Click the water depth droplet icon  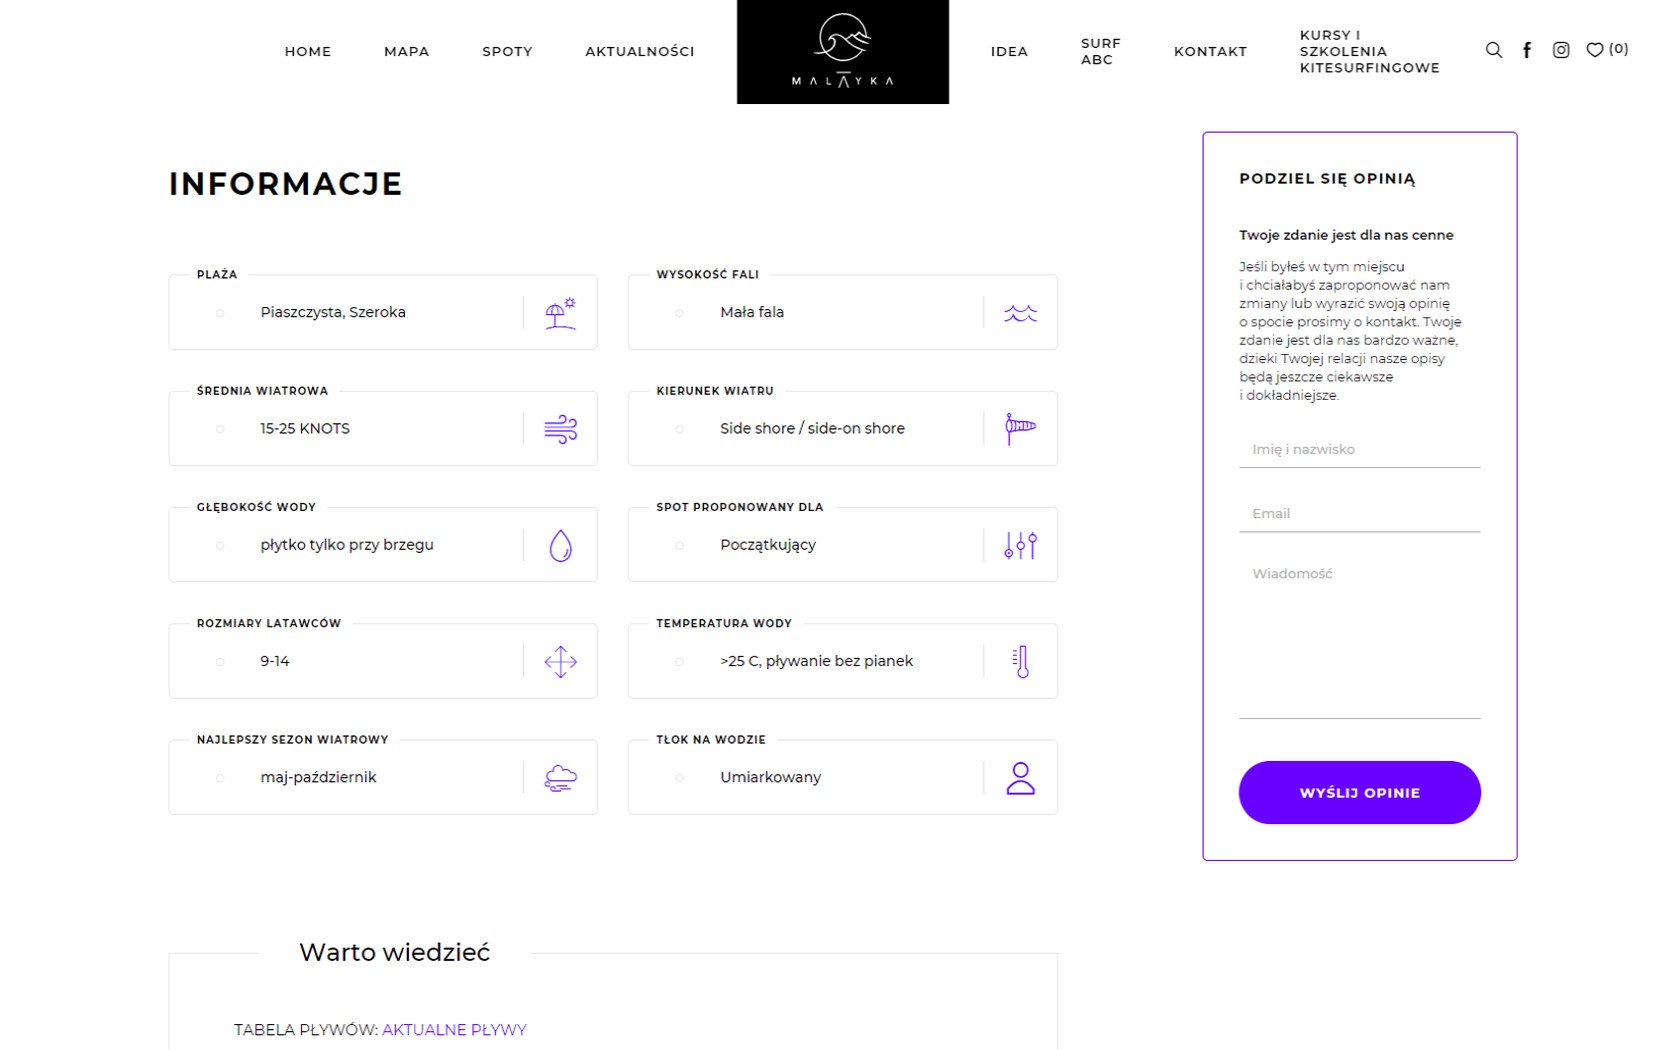[560, 545]
